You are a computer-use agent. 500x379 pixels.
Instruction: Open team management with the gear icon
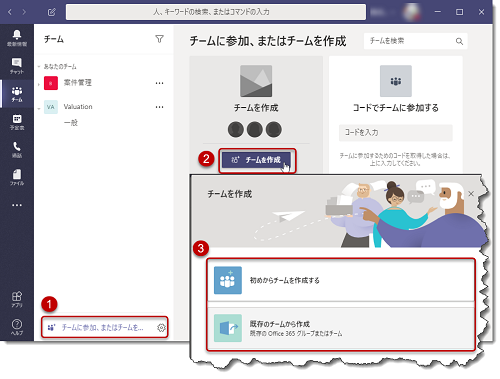click(161, 328)
